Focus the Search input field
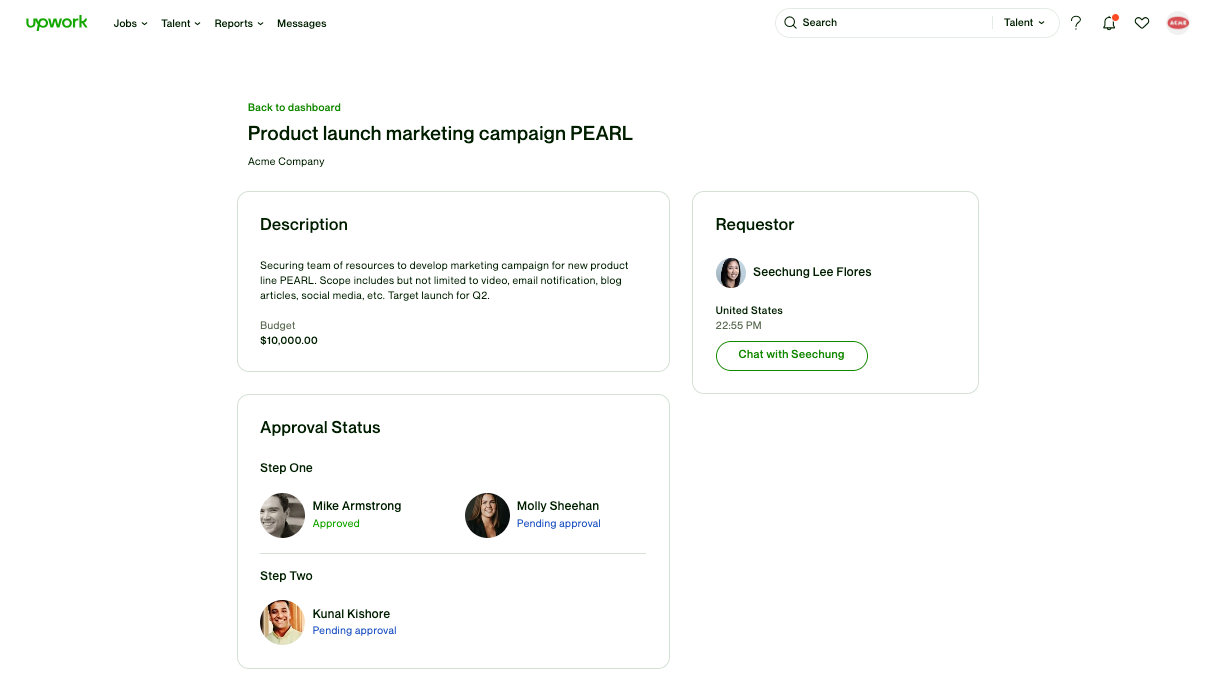 pyautogui.click(x=890, y=23)
